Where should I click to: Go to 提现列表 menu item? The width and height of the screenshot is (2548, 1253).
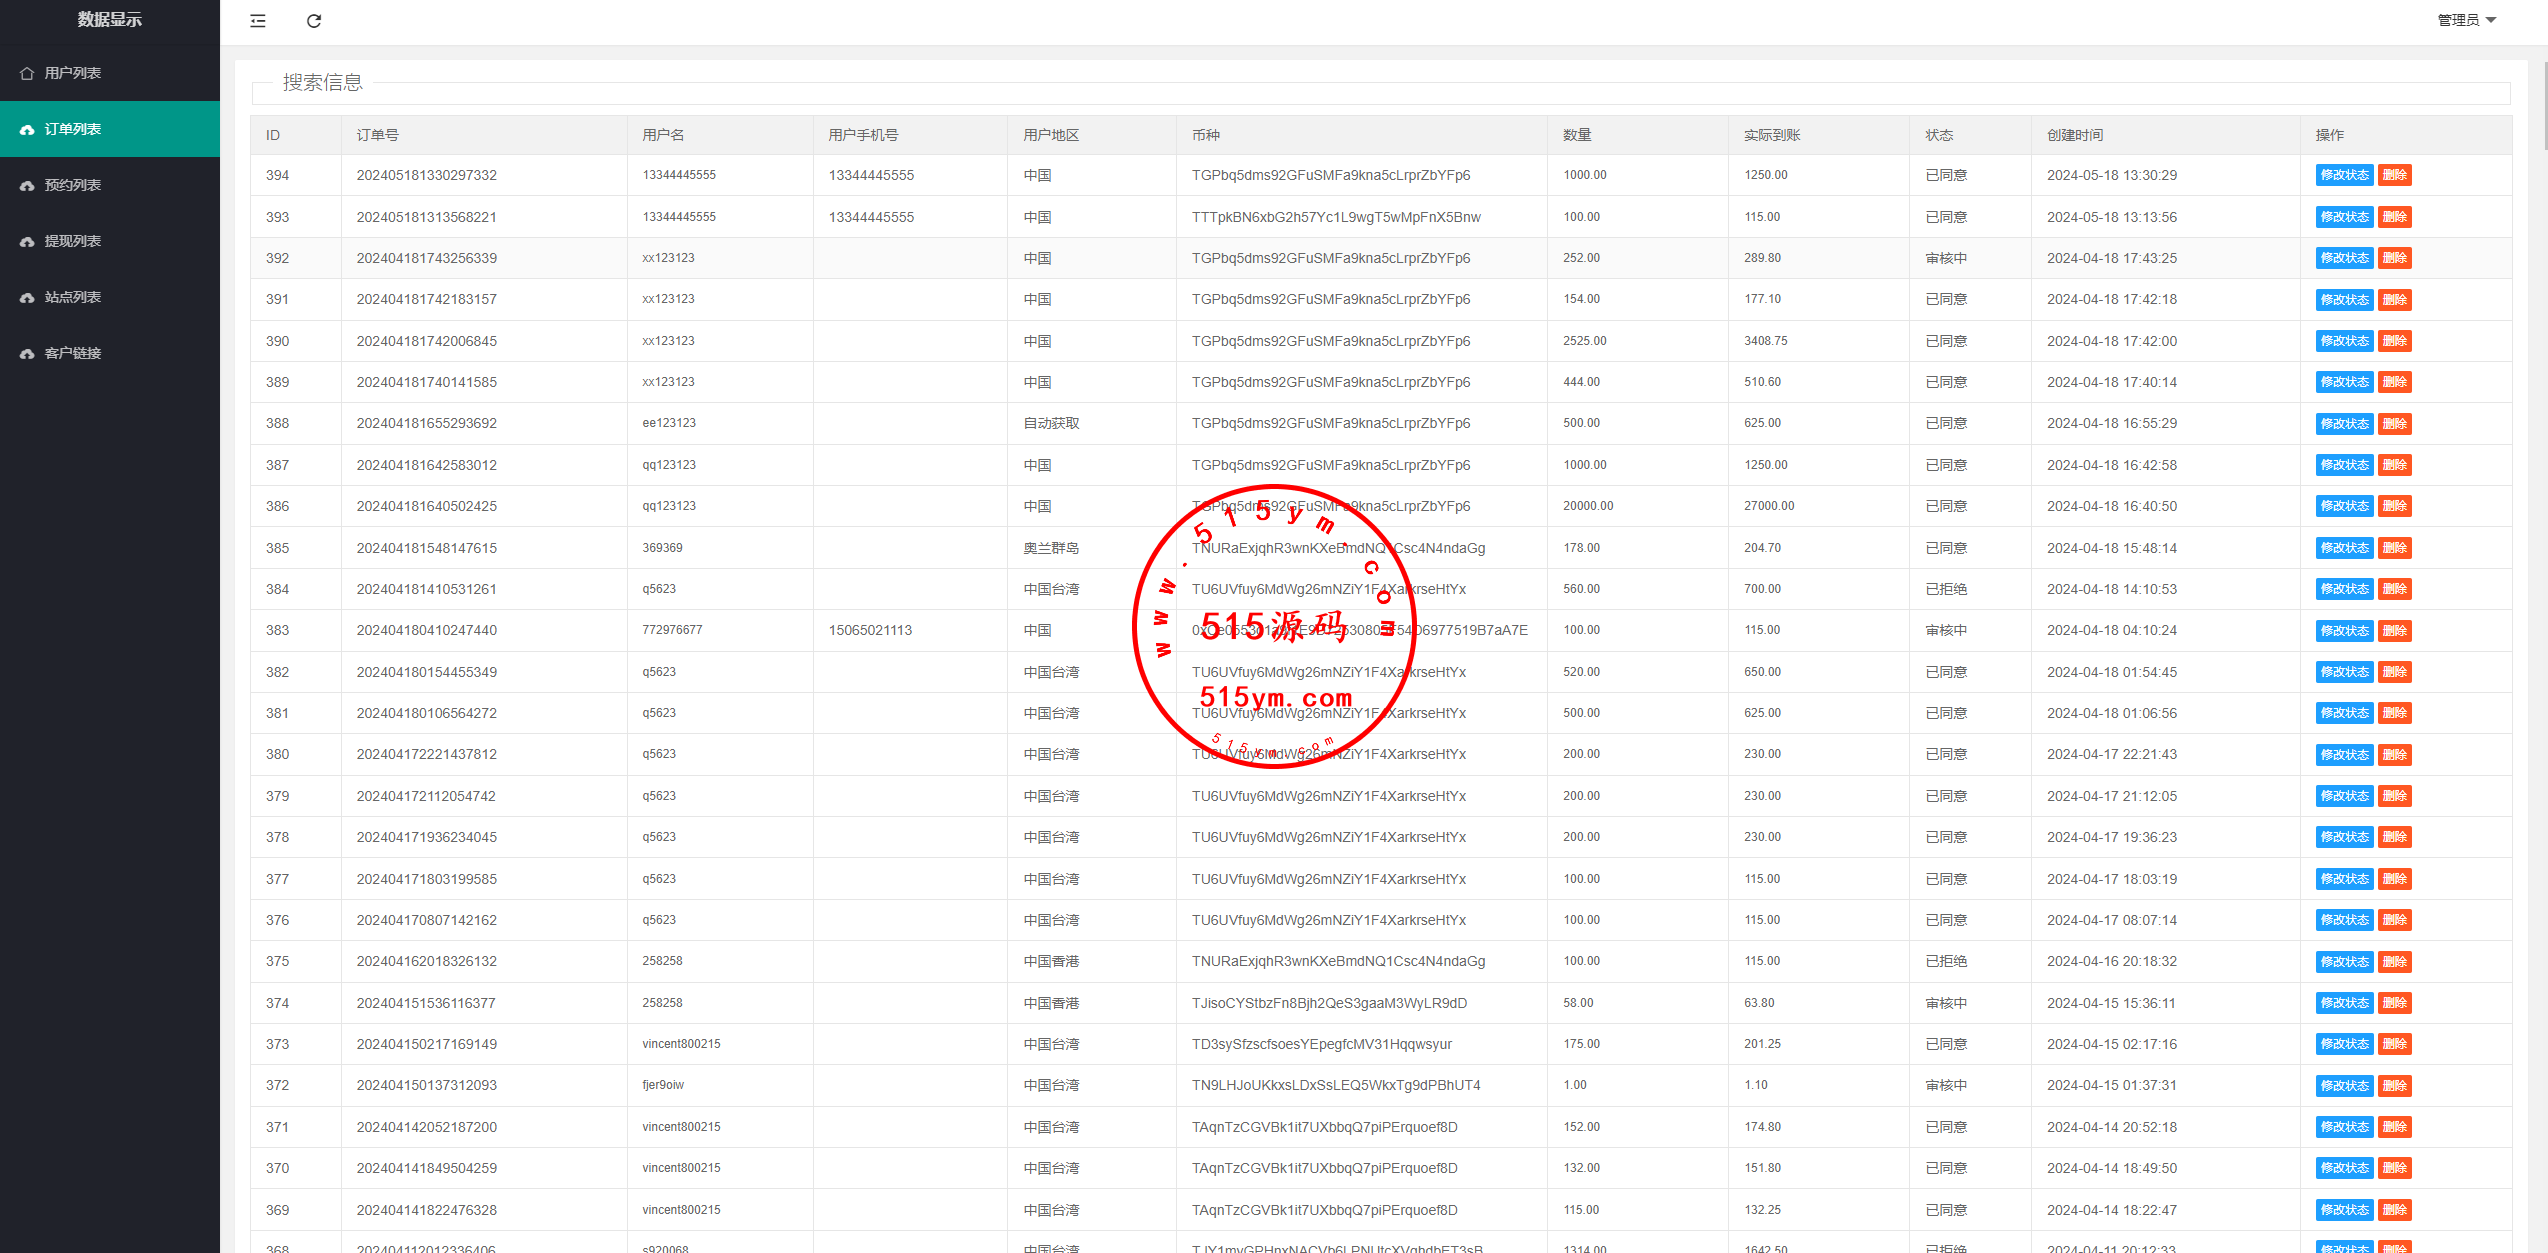point(73,241)
